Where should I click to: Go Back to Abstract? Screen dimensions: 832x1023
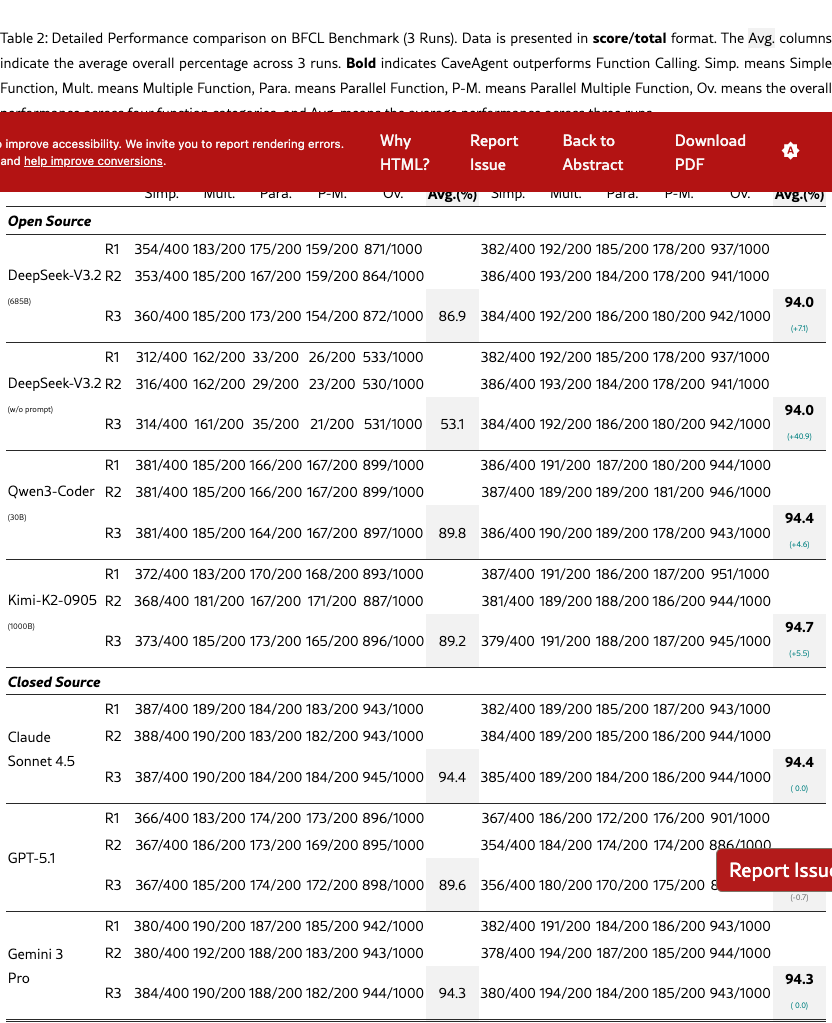click(592, 153)
